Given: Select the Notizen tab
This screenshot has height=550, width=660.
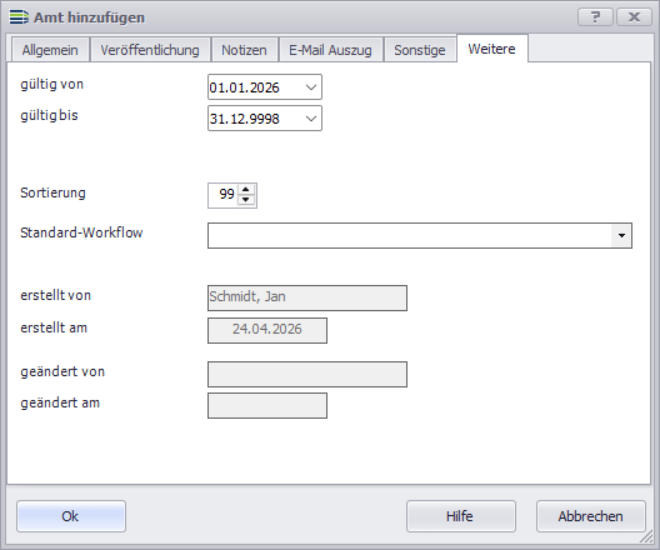Looking at the screenshot, I should pos(244,50).
